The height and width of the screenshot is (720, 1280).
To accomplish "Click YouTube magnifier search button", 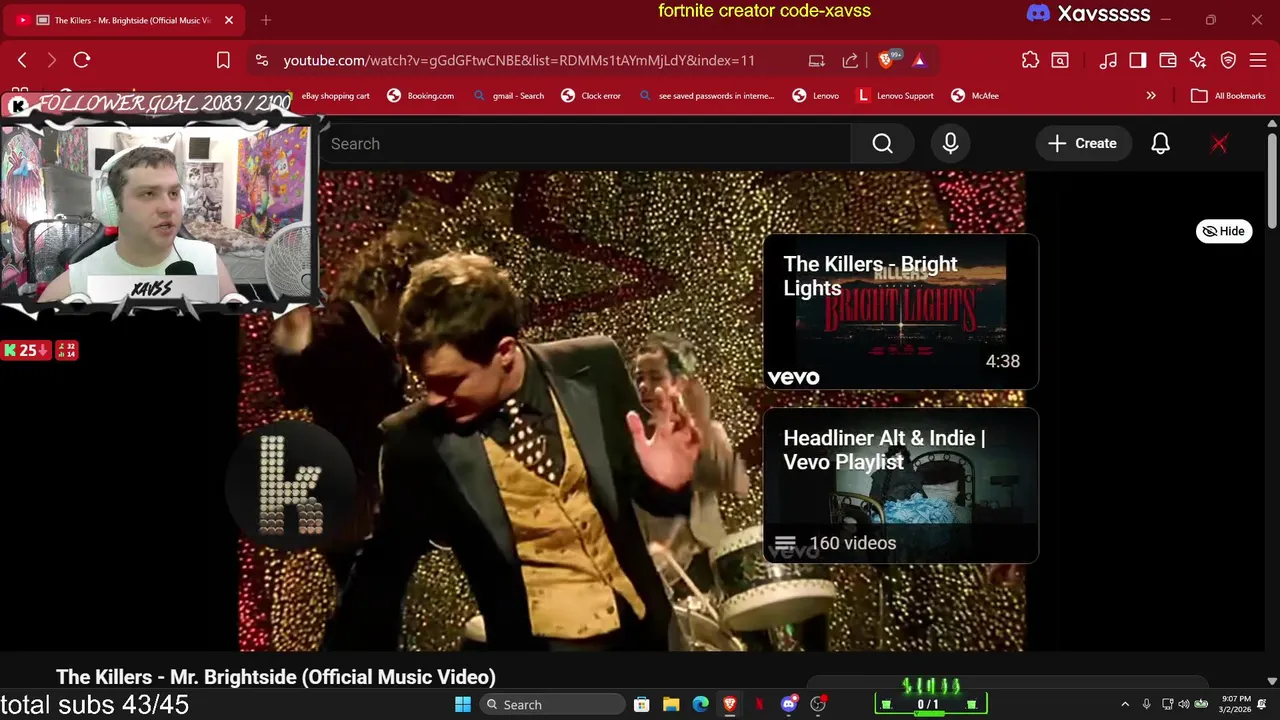I will pos(882,144).
